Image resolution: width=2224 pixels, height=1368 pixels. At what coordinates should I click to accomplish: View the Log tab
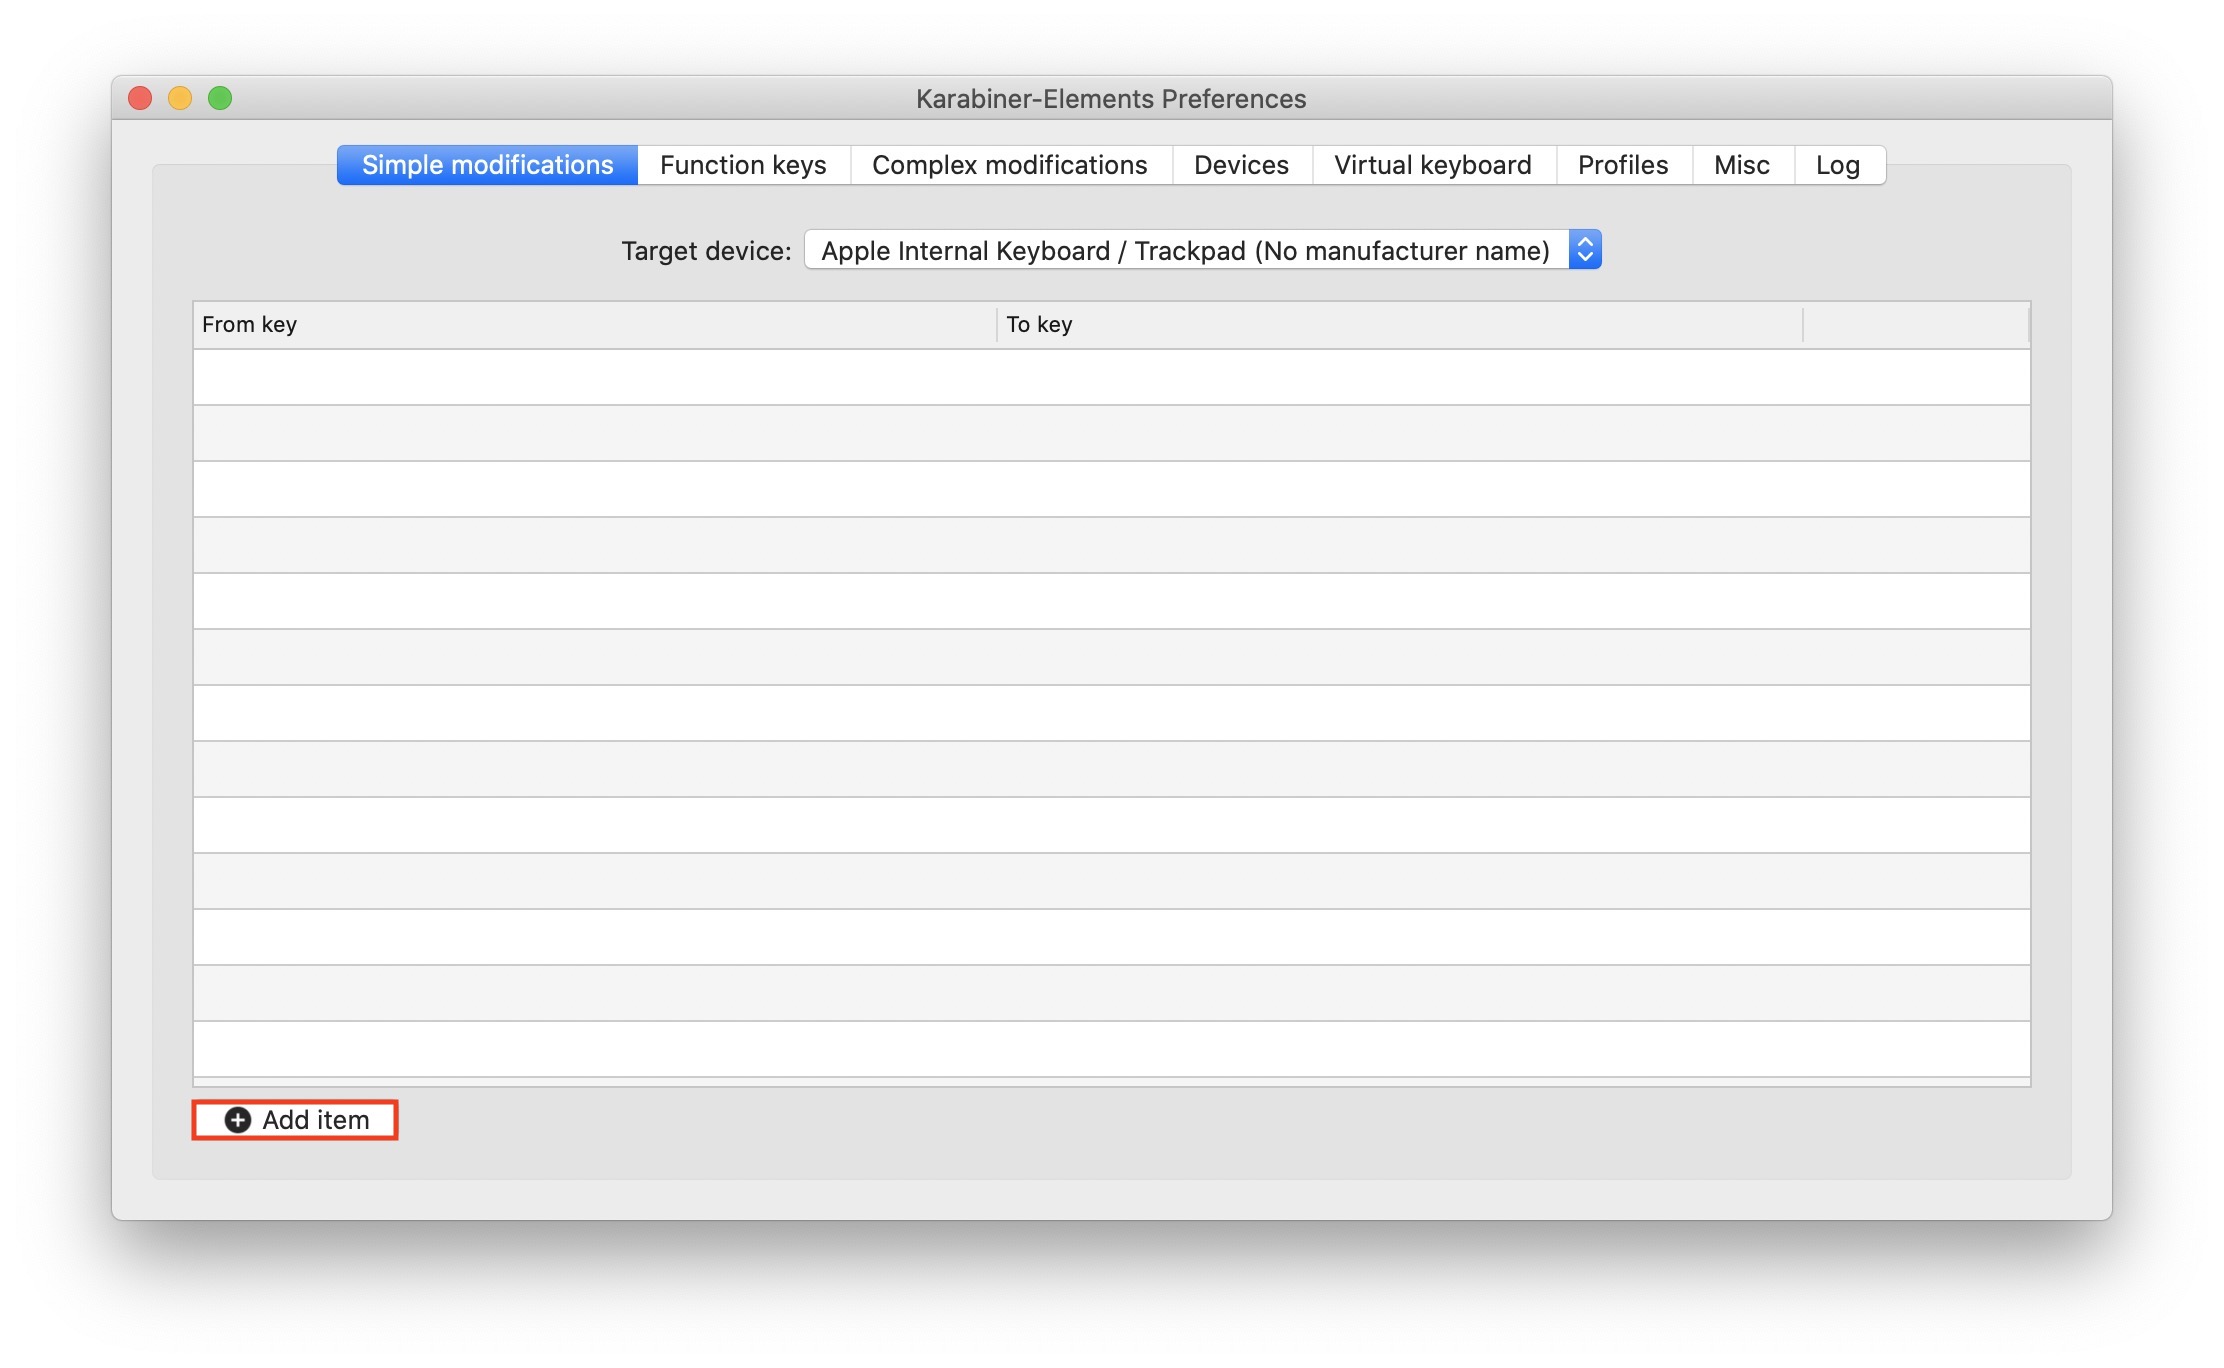tap(1837, 165)
